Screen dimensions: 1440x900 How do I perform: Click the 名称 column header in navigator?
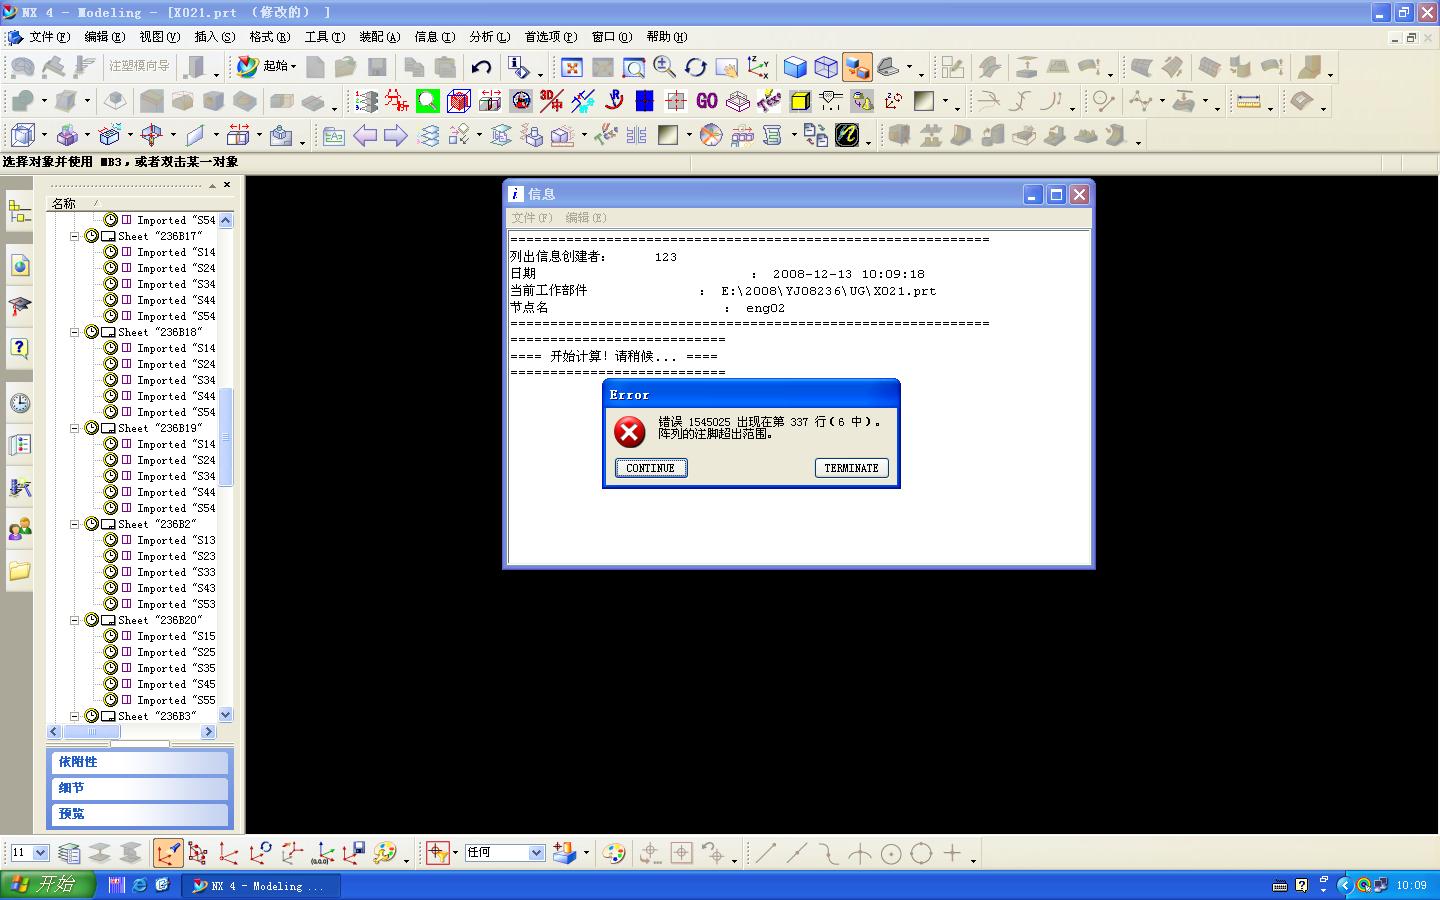[64, 203]
